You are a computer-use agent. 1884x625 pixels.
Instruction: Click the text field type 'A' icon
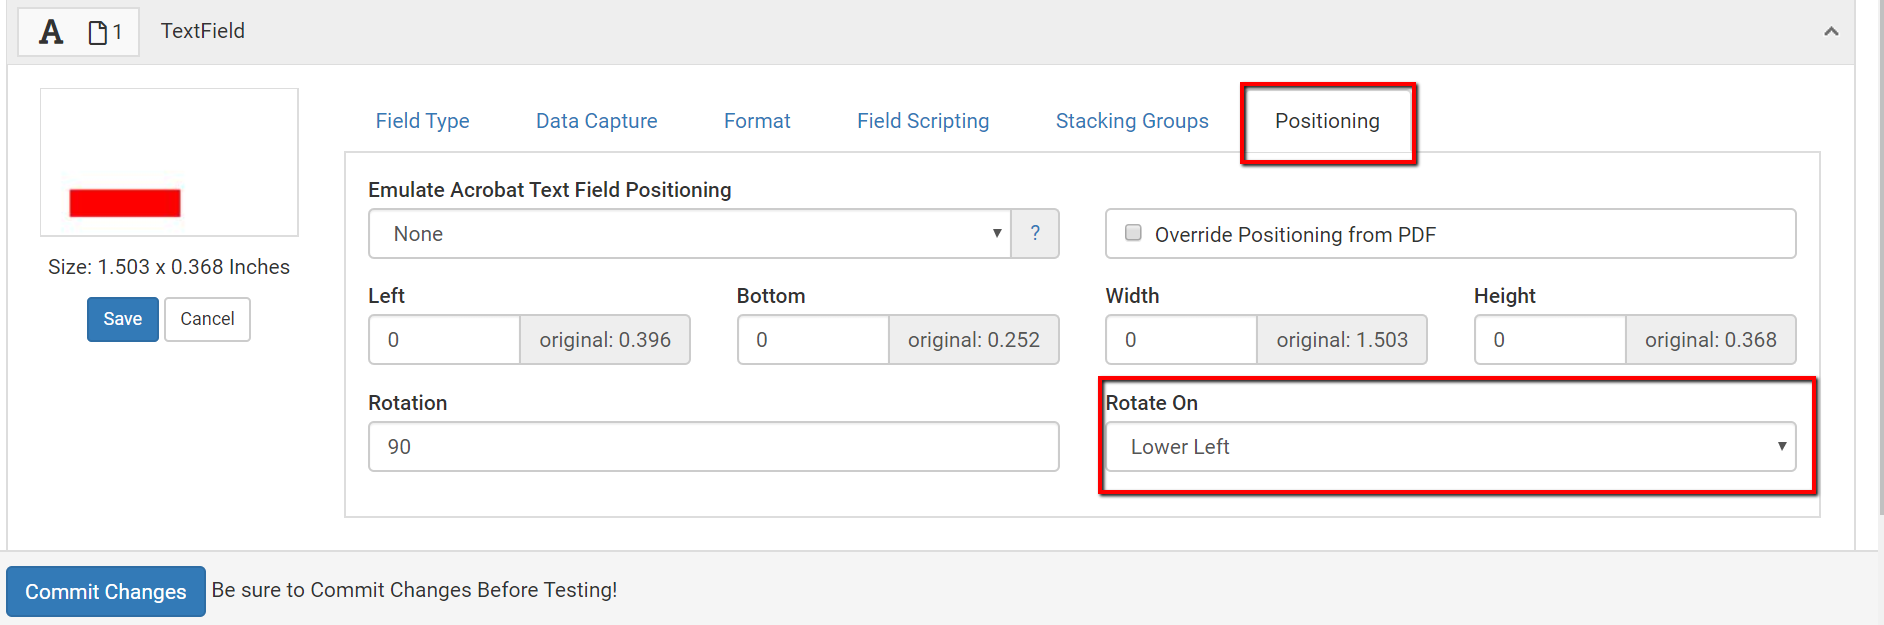pyautogui.click(x=51, y=32)
